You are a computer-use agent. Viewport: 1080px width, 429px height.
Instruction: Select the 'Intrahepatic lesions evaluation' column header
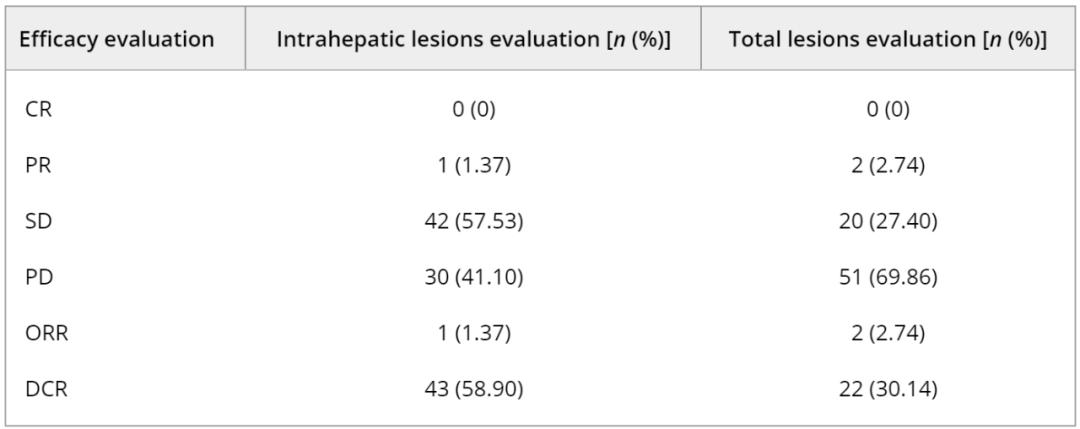point(473,40)
